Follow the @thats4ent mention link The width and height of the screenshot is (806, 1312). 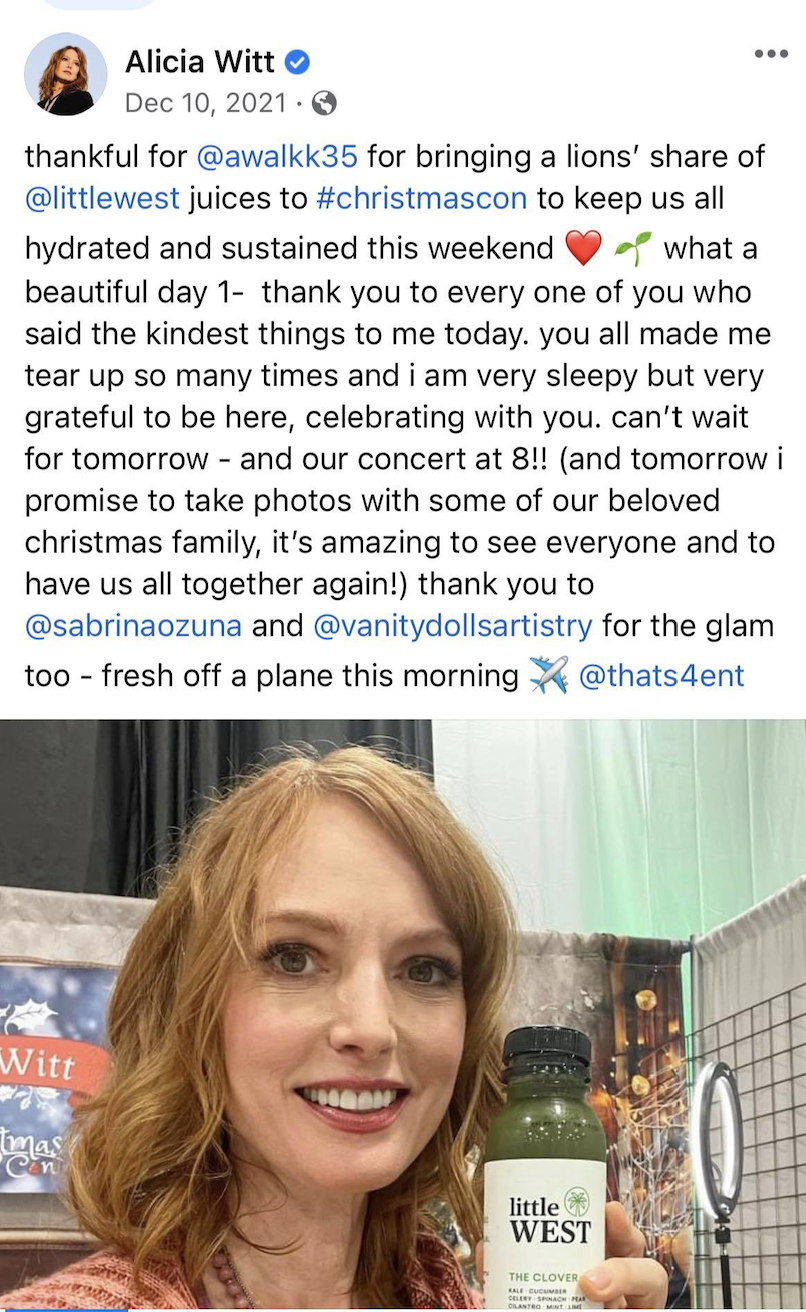(x=662, y=676)
